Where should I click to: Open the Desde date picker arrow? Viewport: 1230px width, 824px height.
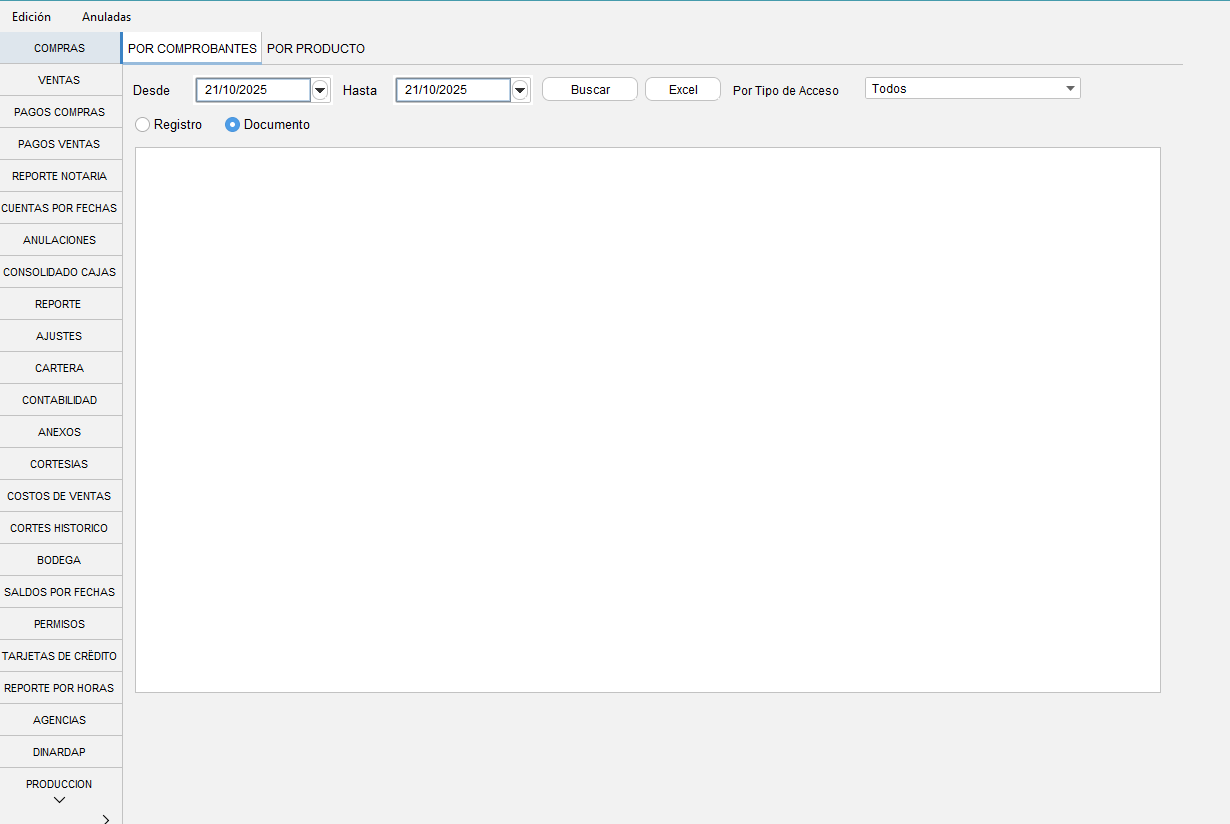320,90
